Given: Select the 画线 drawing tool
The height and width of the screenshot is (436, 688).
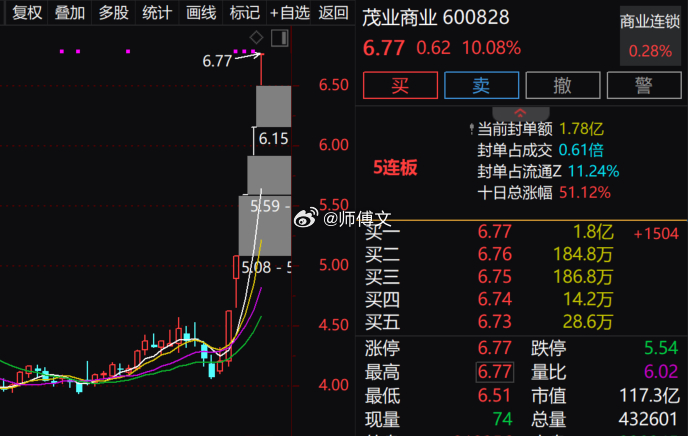Looking at the screenshot, I should 201,13.
